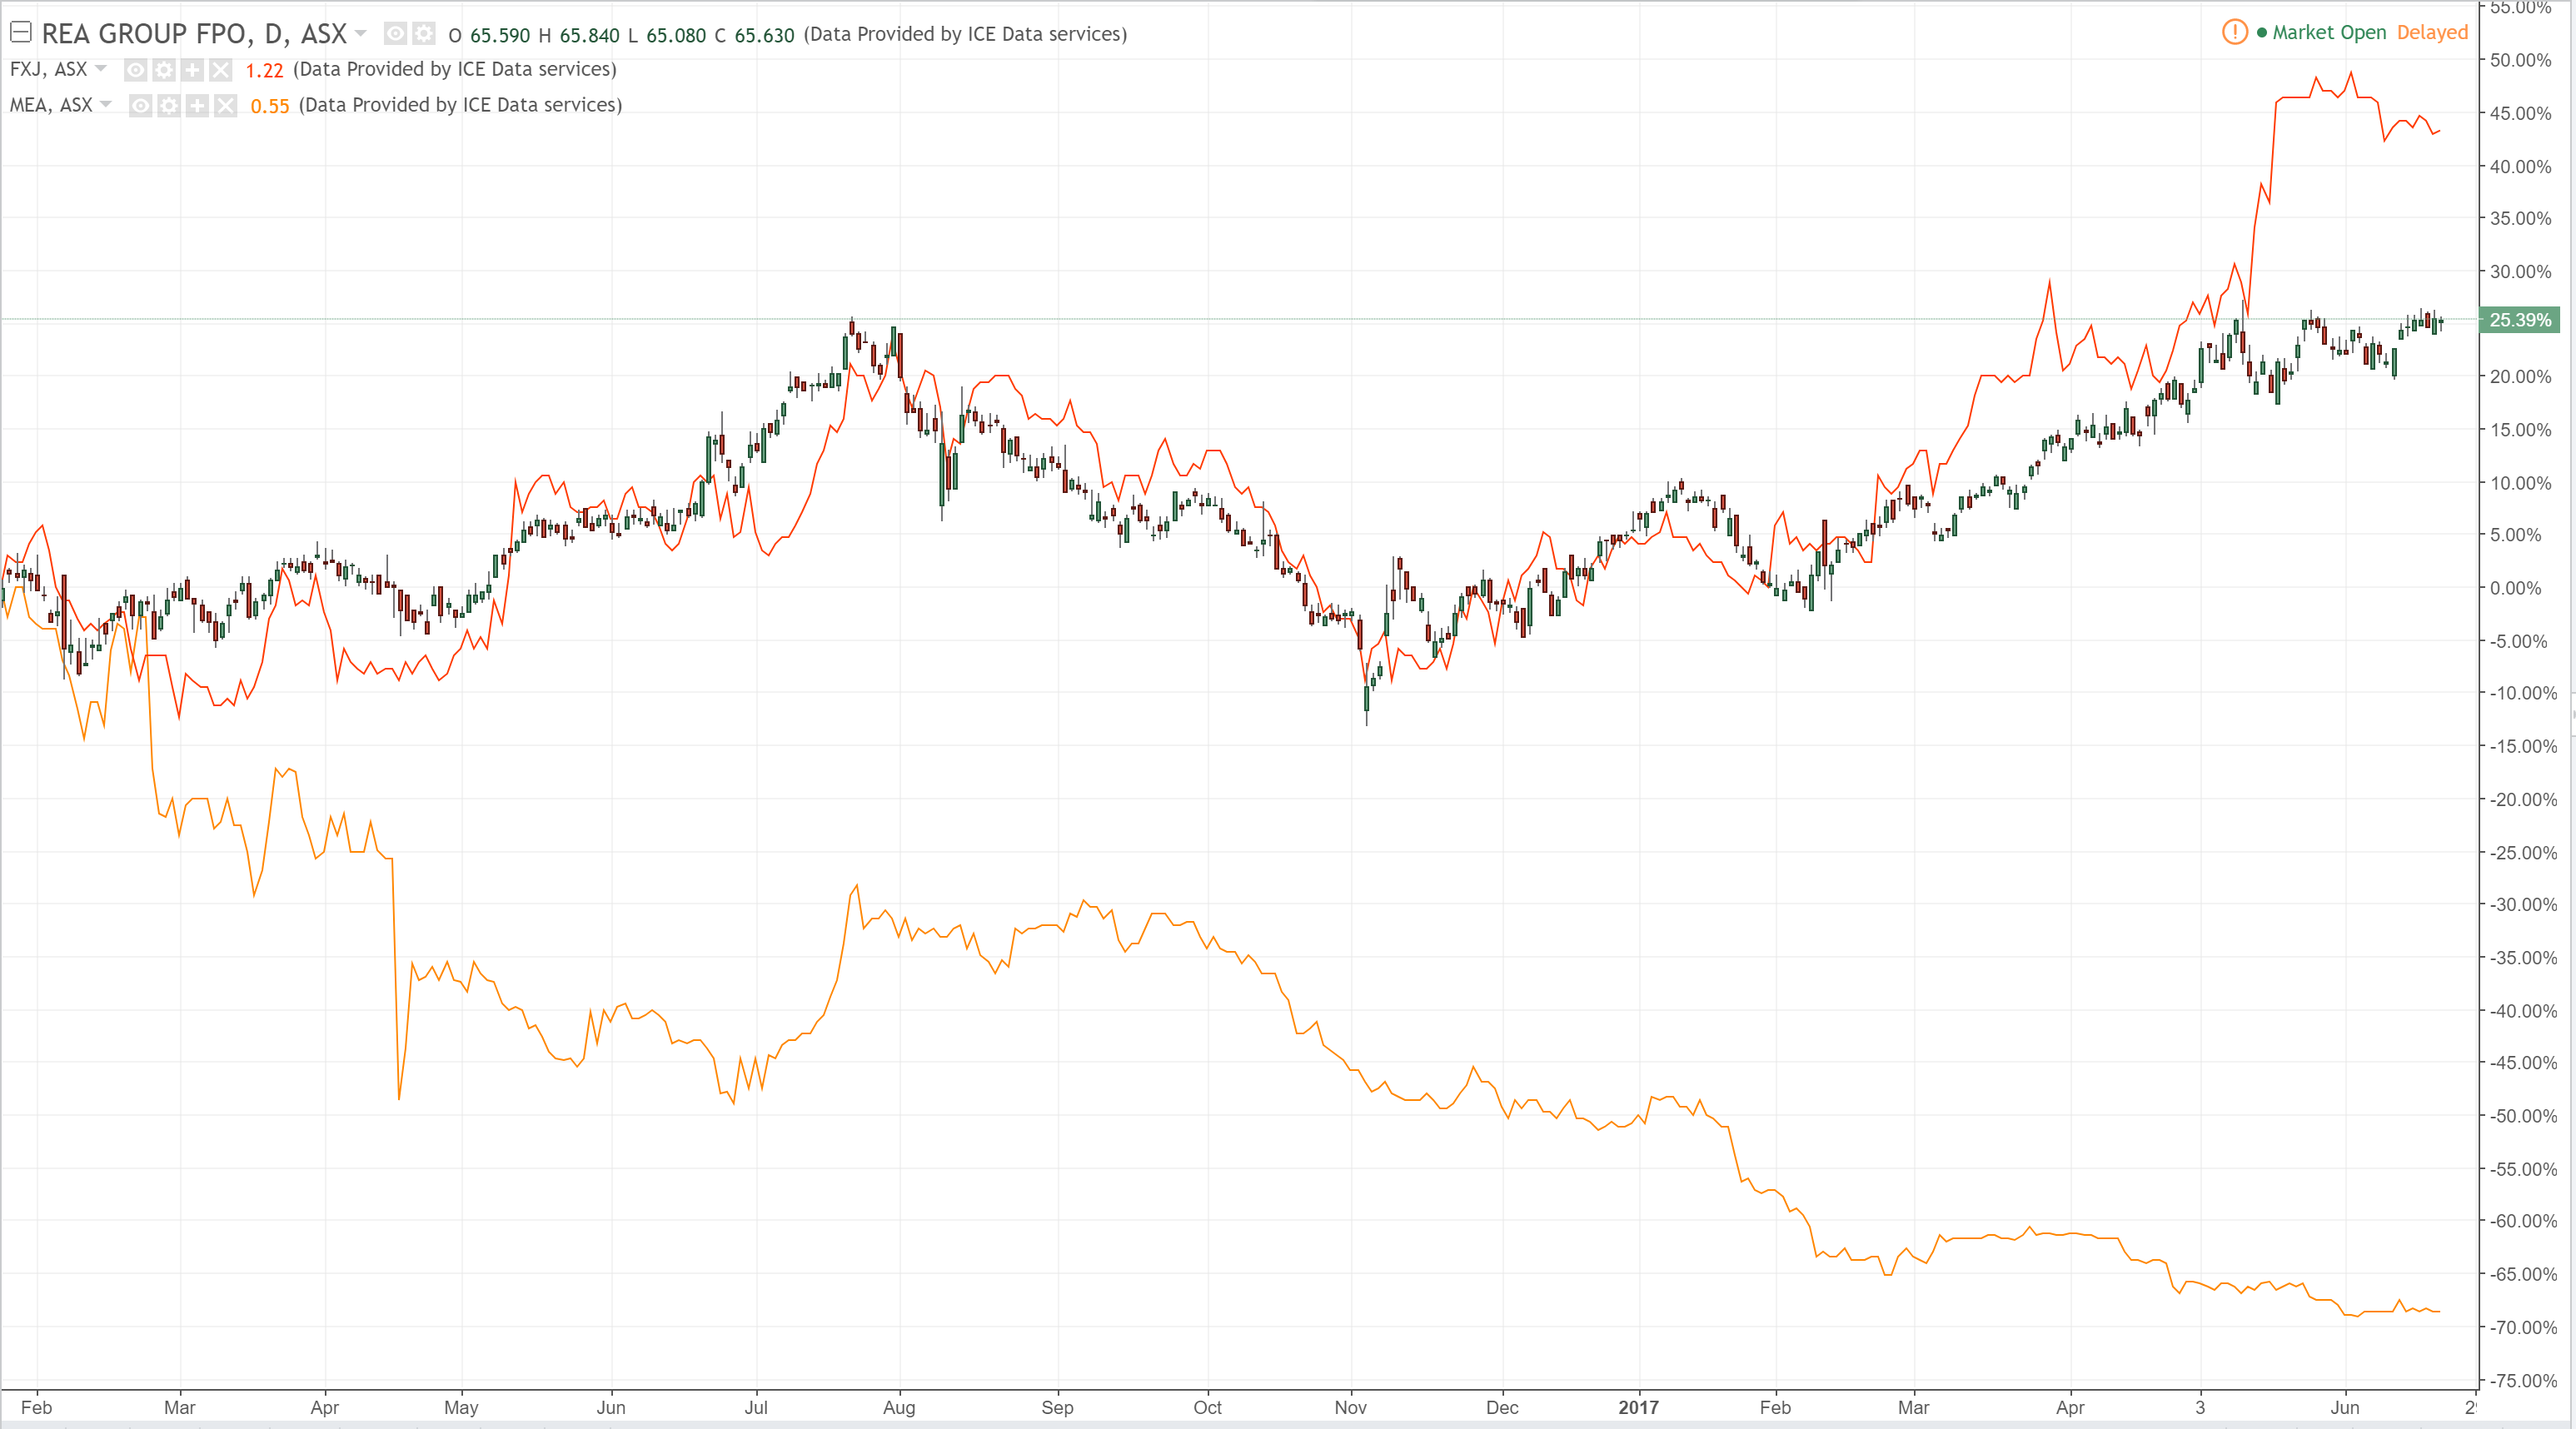Click the plus icon next to FXJ
Image resolution: width=2576 pixels, height=1429 pixels.
click(192, 70)
